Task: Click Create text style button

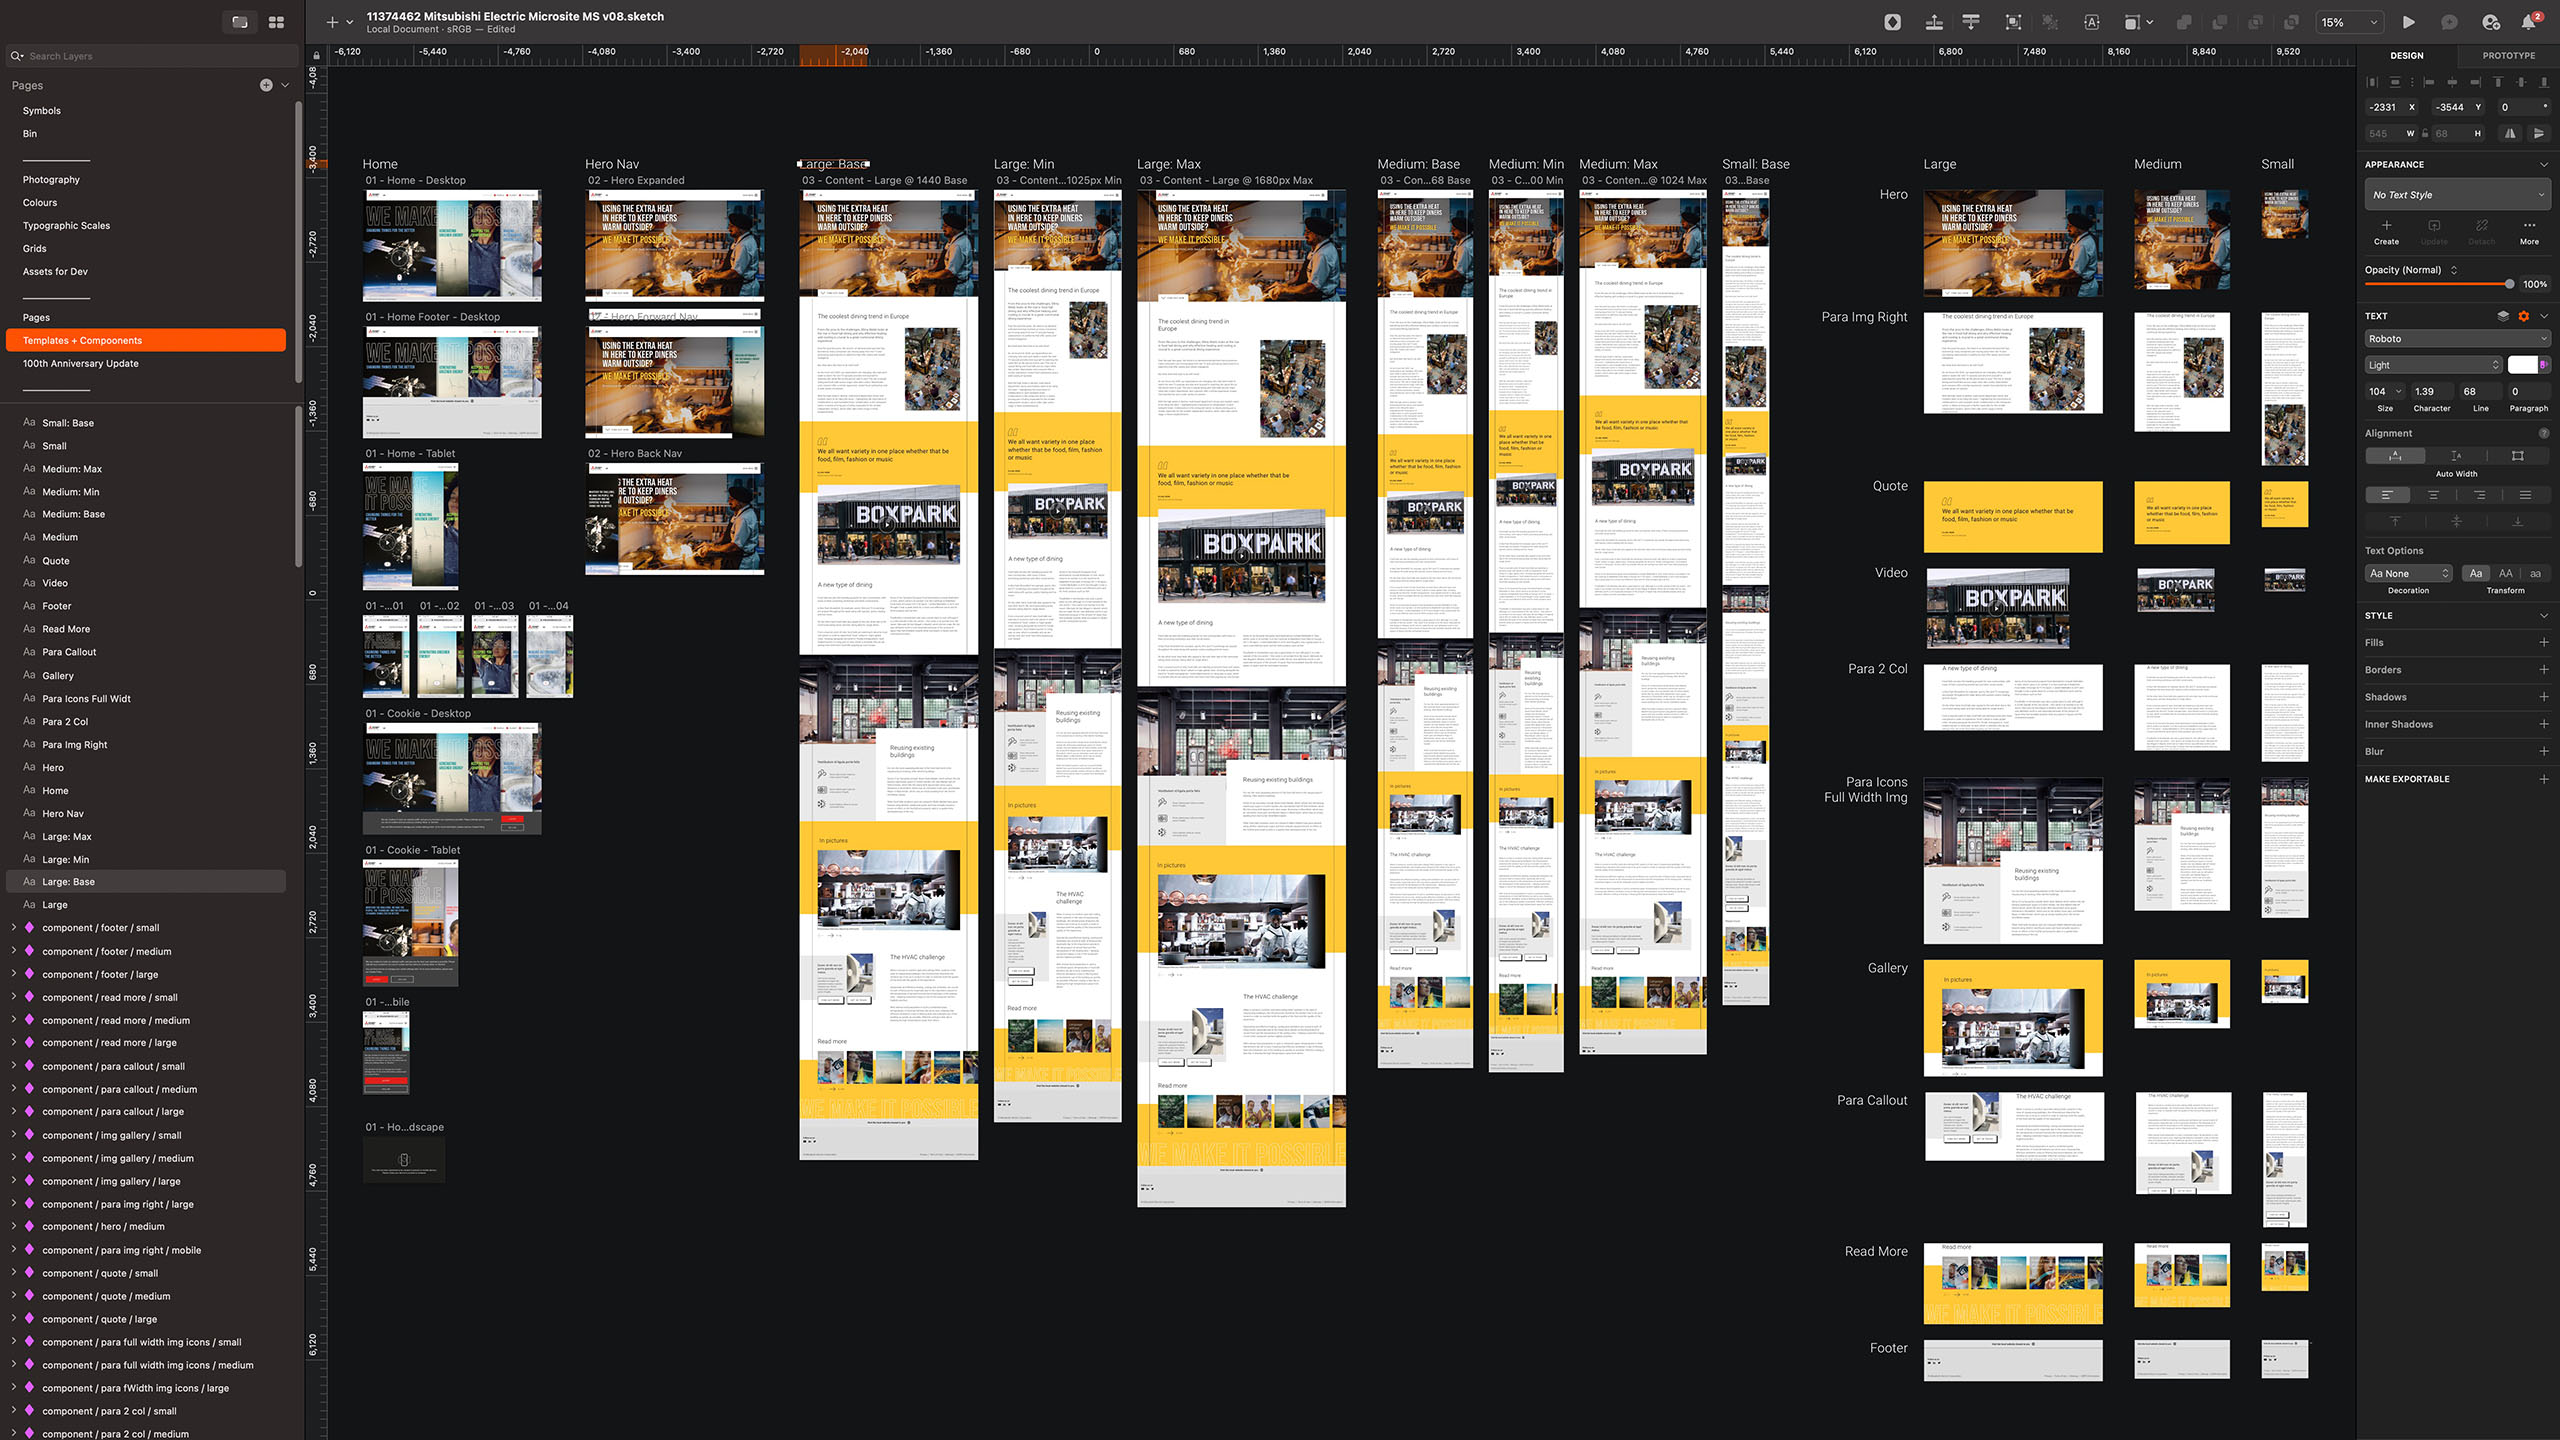Action: (x=2386, y=232)
